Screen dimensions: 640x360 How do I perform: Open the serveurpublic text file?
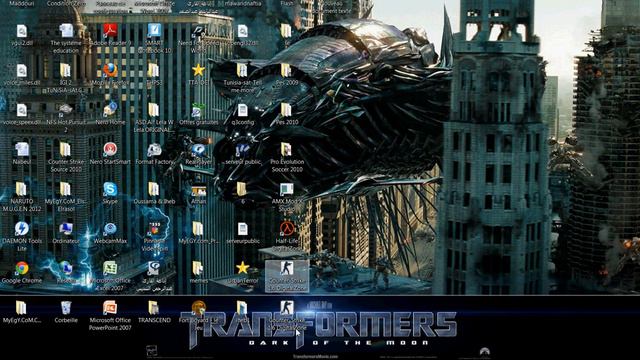(x=242, y=229)
